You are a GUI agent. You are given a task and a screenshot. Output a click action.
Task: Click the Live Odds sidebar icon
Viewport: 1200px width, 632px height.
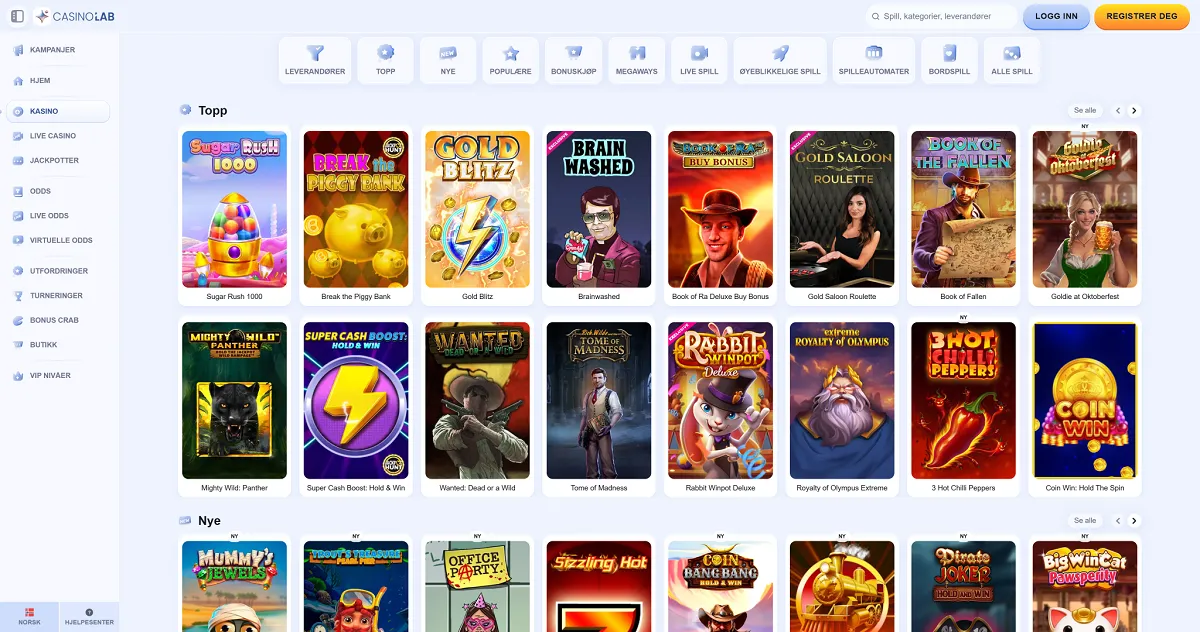(x=18, y=216)
